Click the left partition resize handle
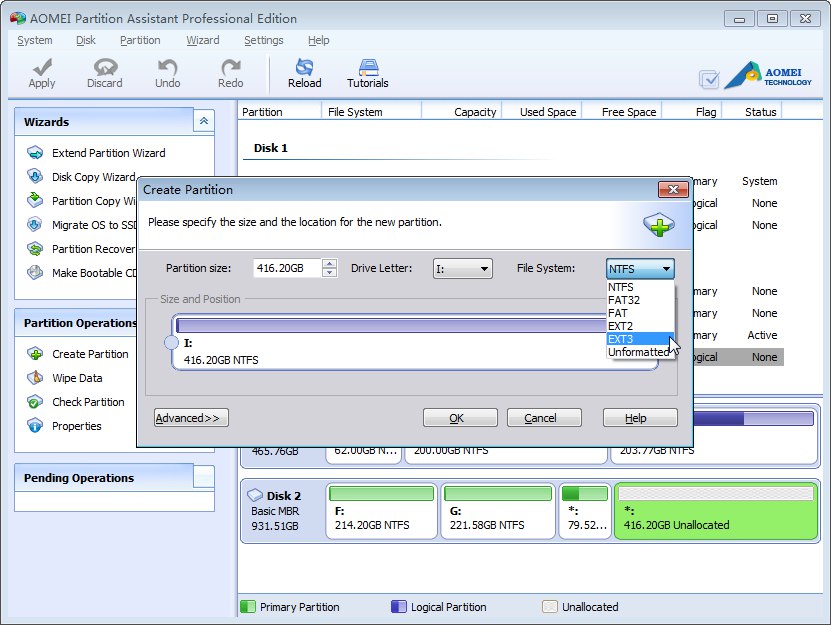The width and height of the screenshot is (831, 625). click(x=171, y=342)
